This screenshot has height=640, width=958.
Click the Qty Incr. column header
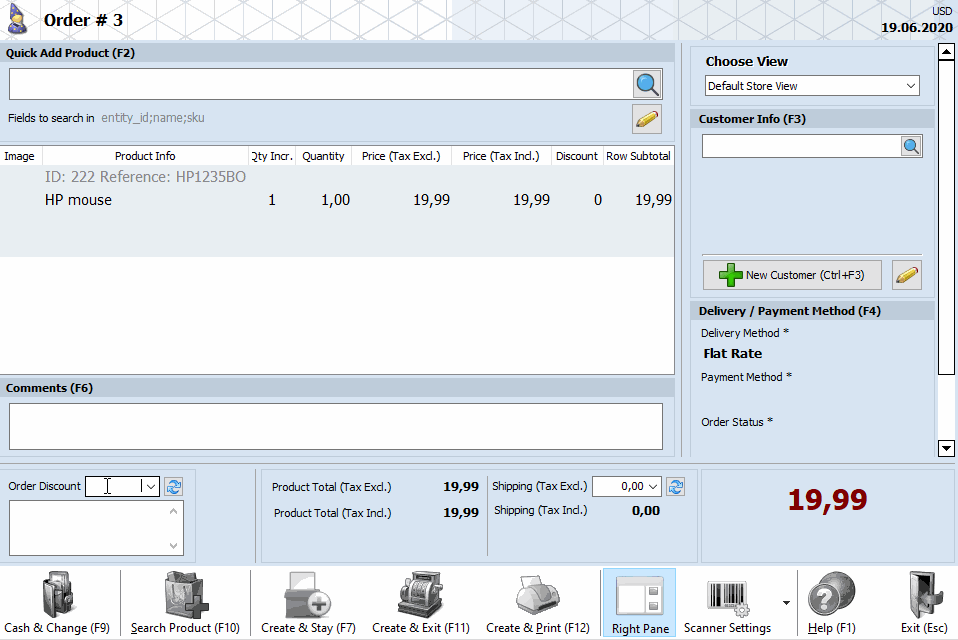272,156
